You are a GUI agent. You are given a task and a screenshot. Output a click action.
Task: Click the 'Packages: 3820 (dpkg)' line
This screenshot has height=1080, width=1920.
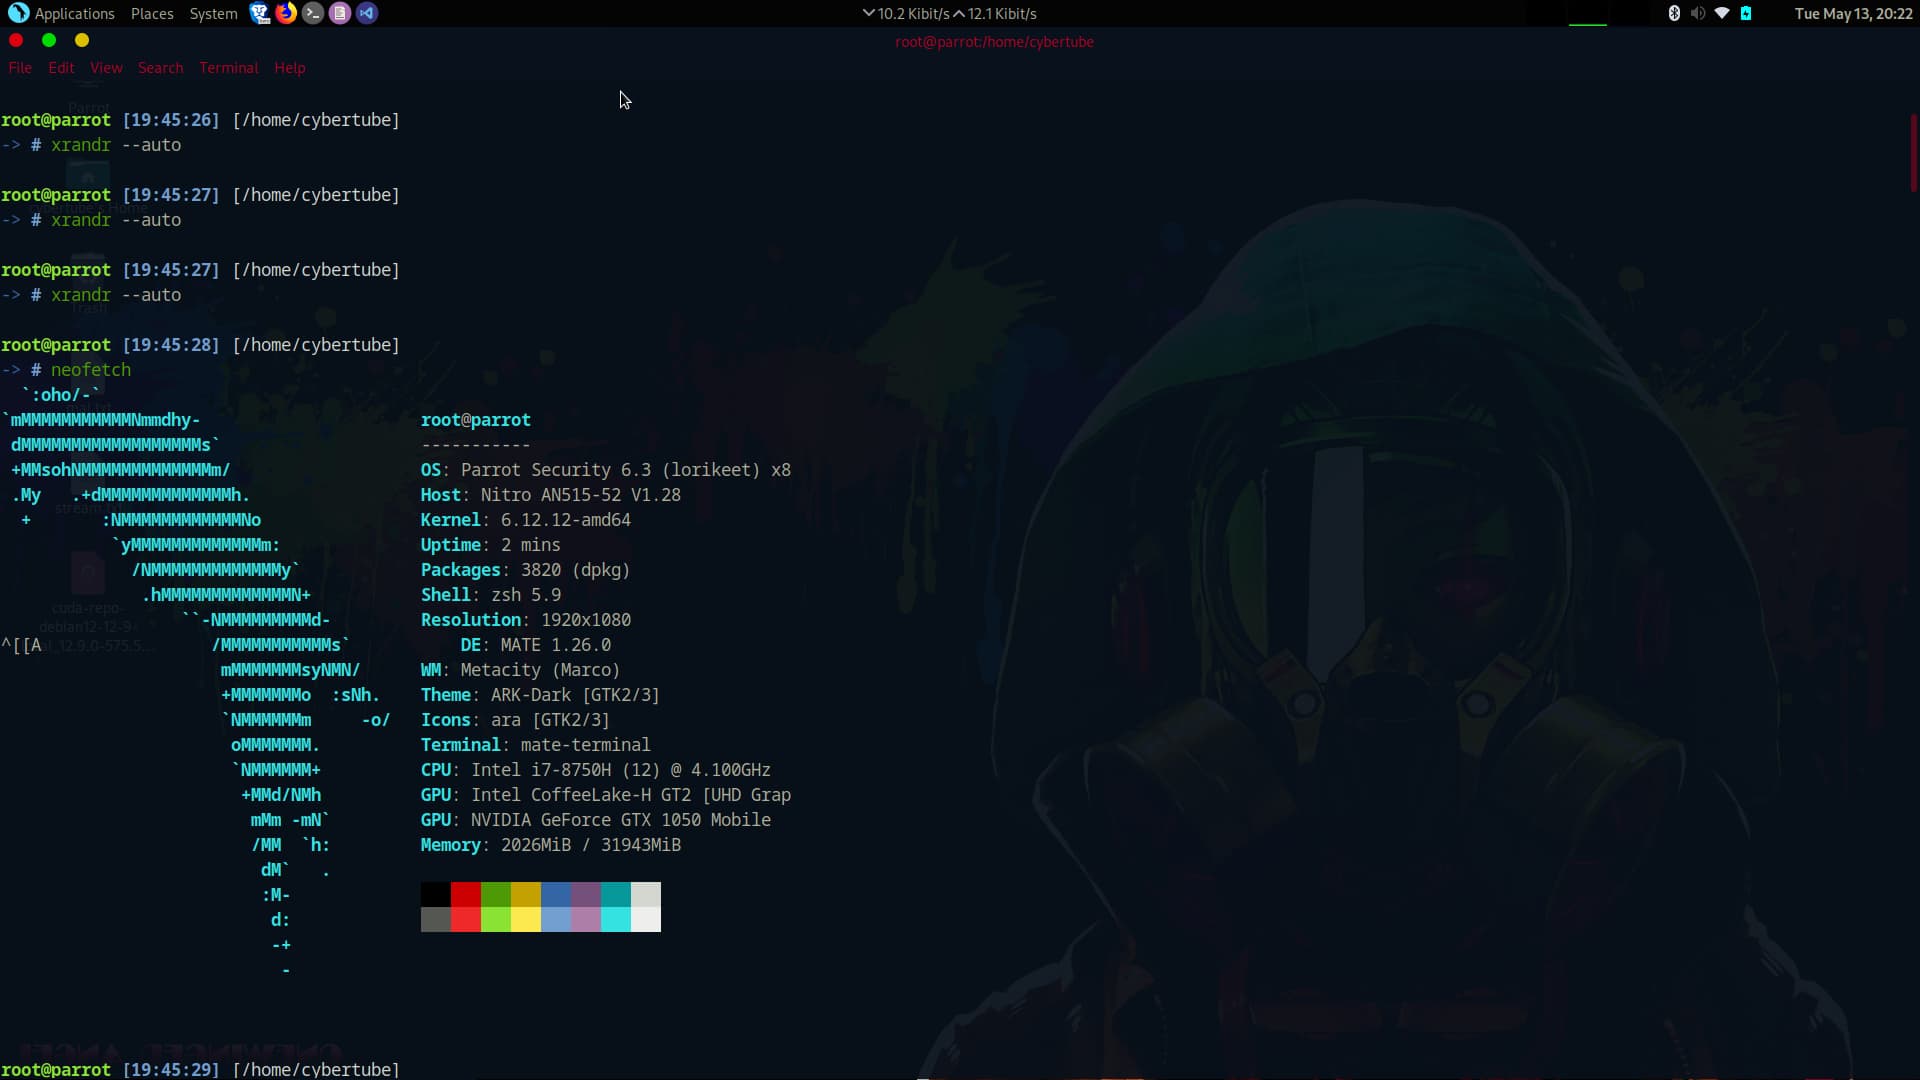525,570
